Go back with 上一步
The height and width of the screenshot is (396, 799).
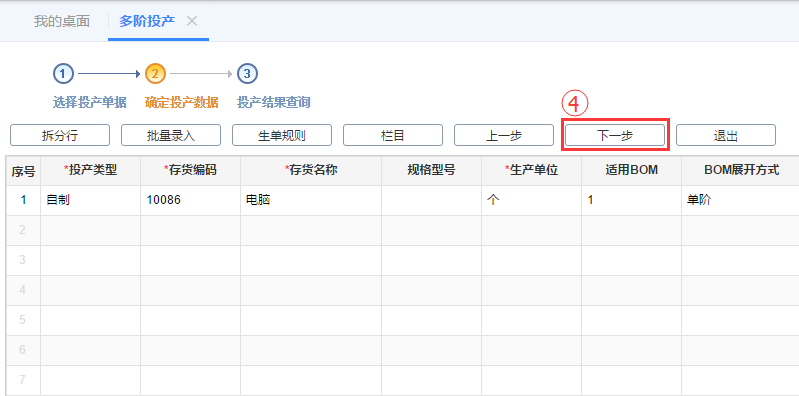[x=504, y=135]
